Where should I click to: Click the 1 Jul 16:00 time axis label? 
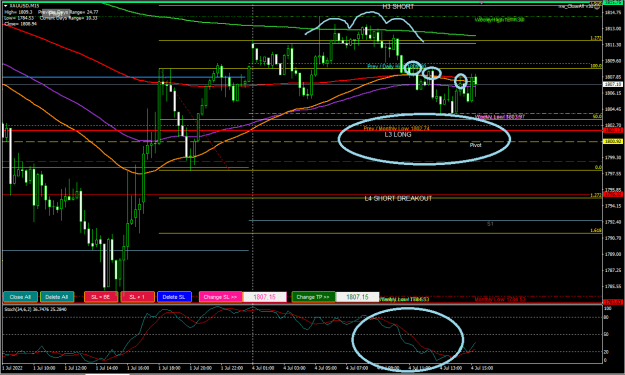(138, 368)
